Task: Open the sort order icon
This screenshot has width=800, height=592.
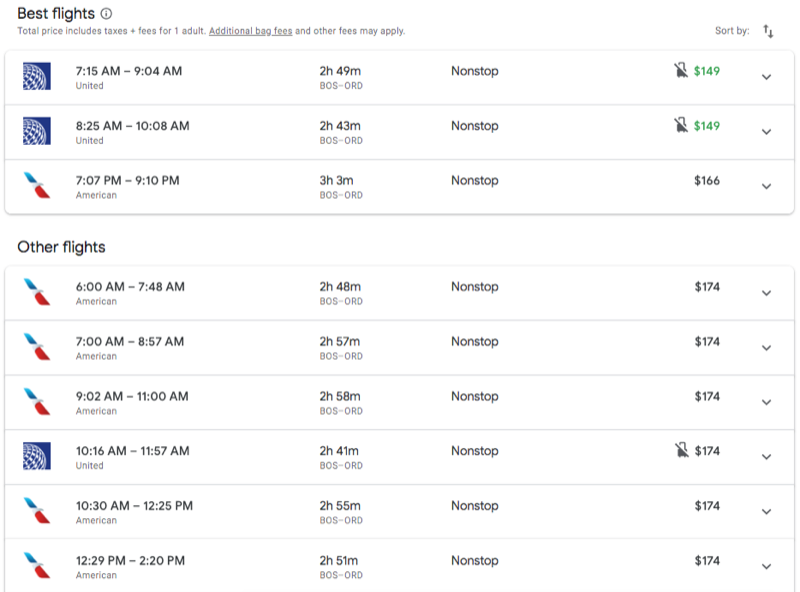Action: 768,31
